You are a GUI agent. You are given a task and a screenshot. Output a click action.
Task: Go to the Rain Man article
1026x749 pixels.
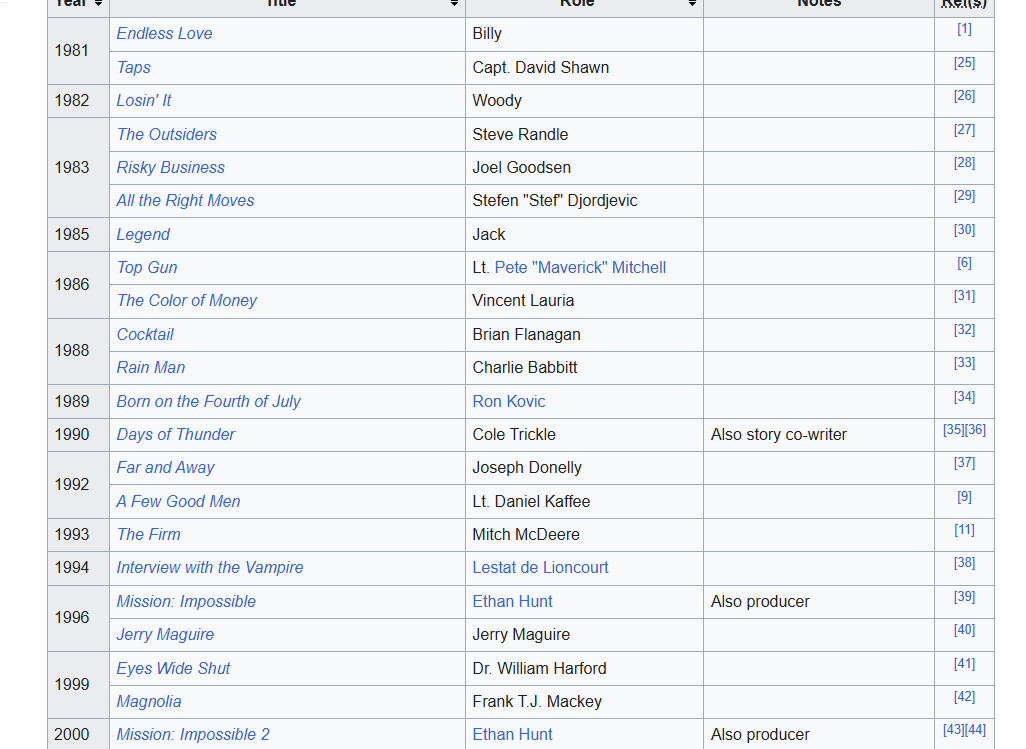[151, 367]
